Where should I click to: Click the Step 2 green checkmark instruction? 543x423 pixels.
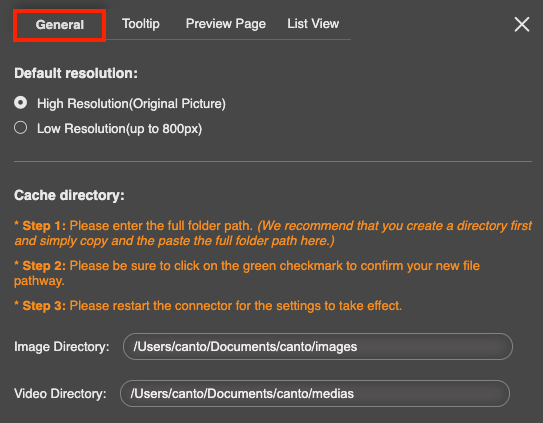pyautogui.click(x=247, y=273)
